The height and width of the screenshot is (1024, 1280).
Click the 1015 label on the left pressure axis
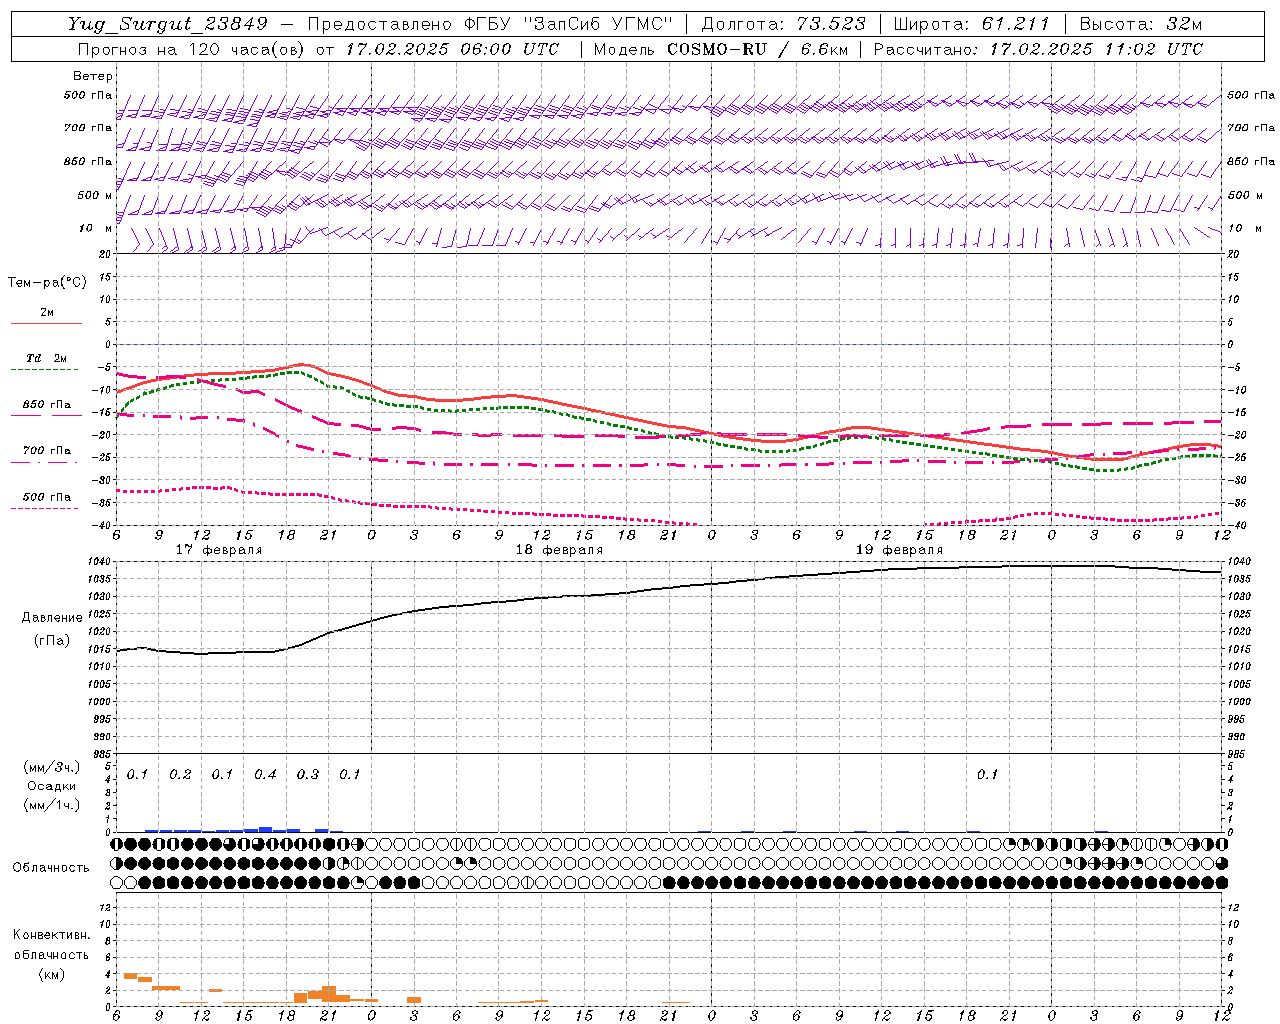[x=100, y=650]
